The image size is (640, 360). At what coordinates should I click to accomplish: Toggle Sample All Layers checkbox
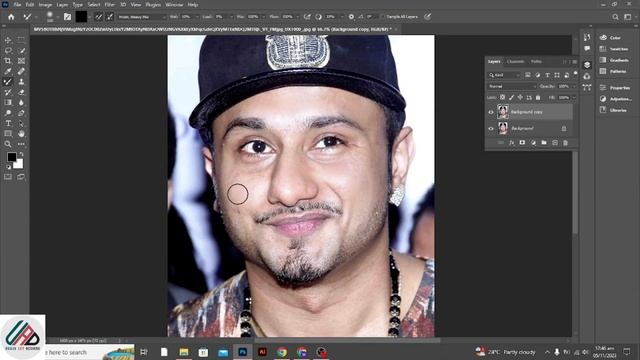coord(383,17)
